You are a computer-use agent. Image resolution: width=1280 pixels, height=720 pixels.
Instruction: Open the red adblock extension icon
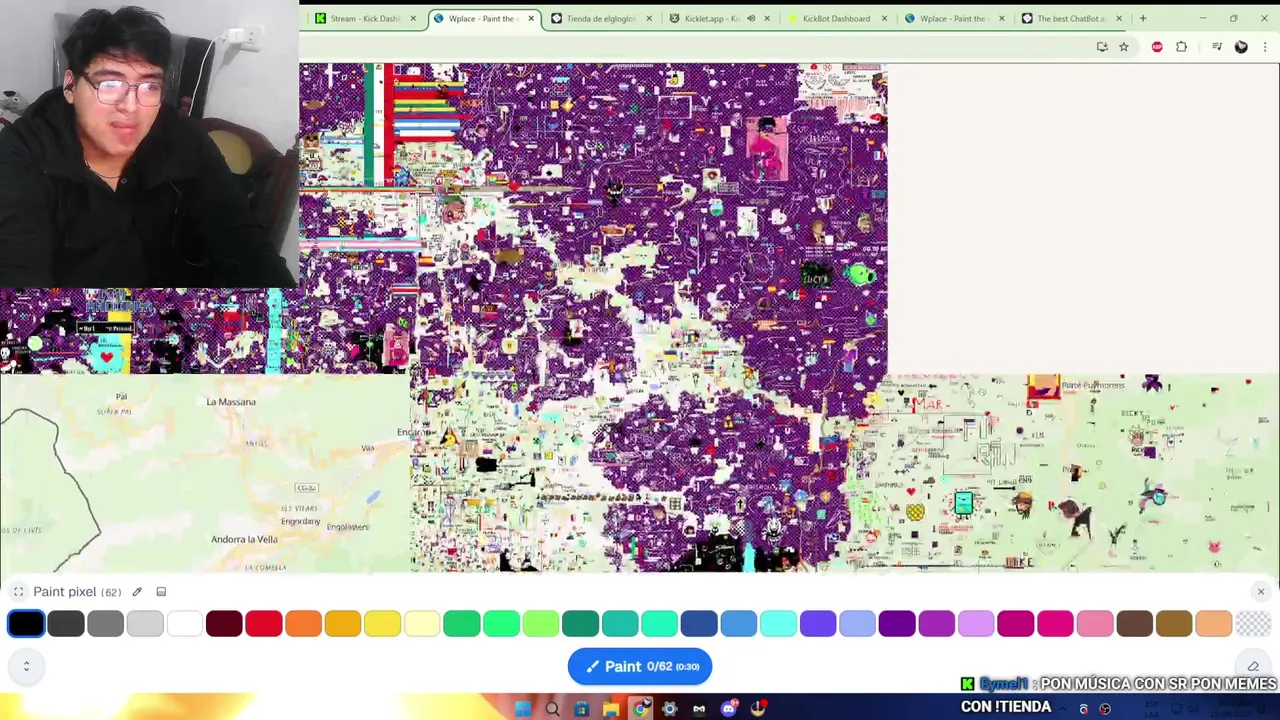[x=1157, y=47]
